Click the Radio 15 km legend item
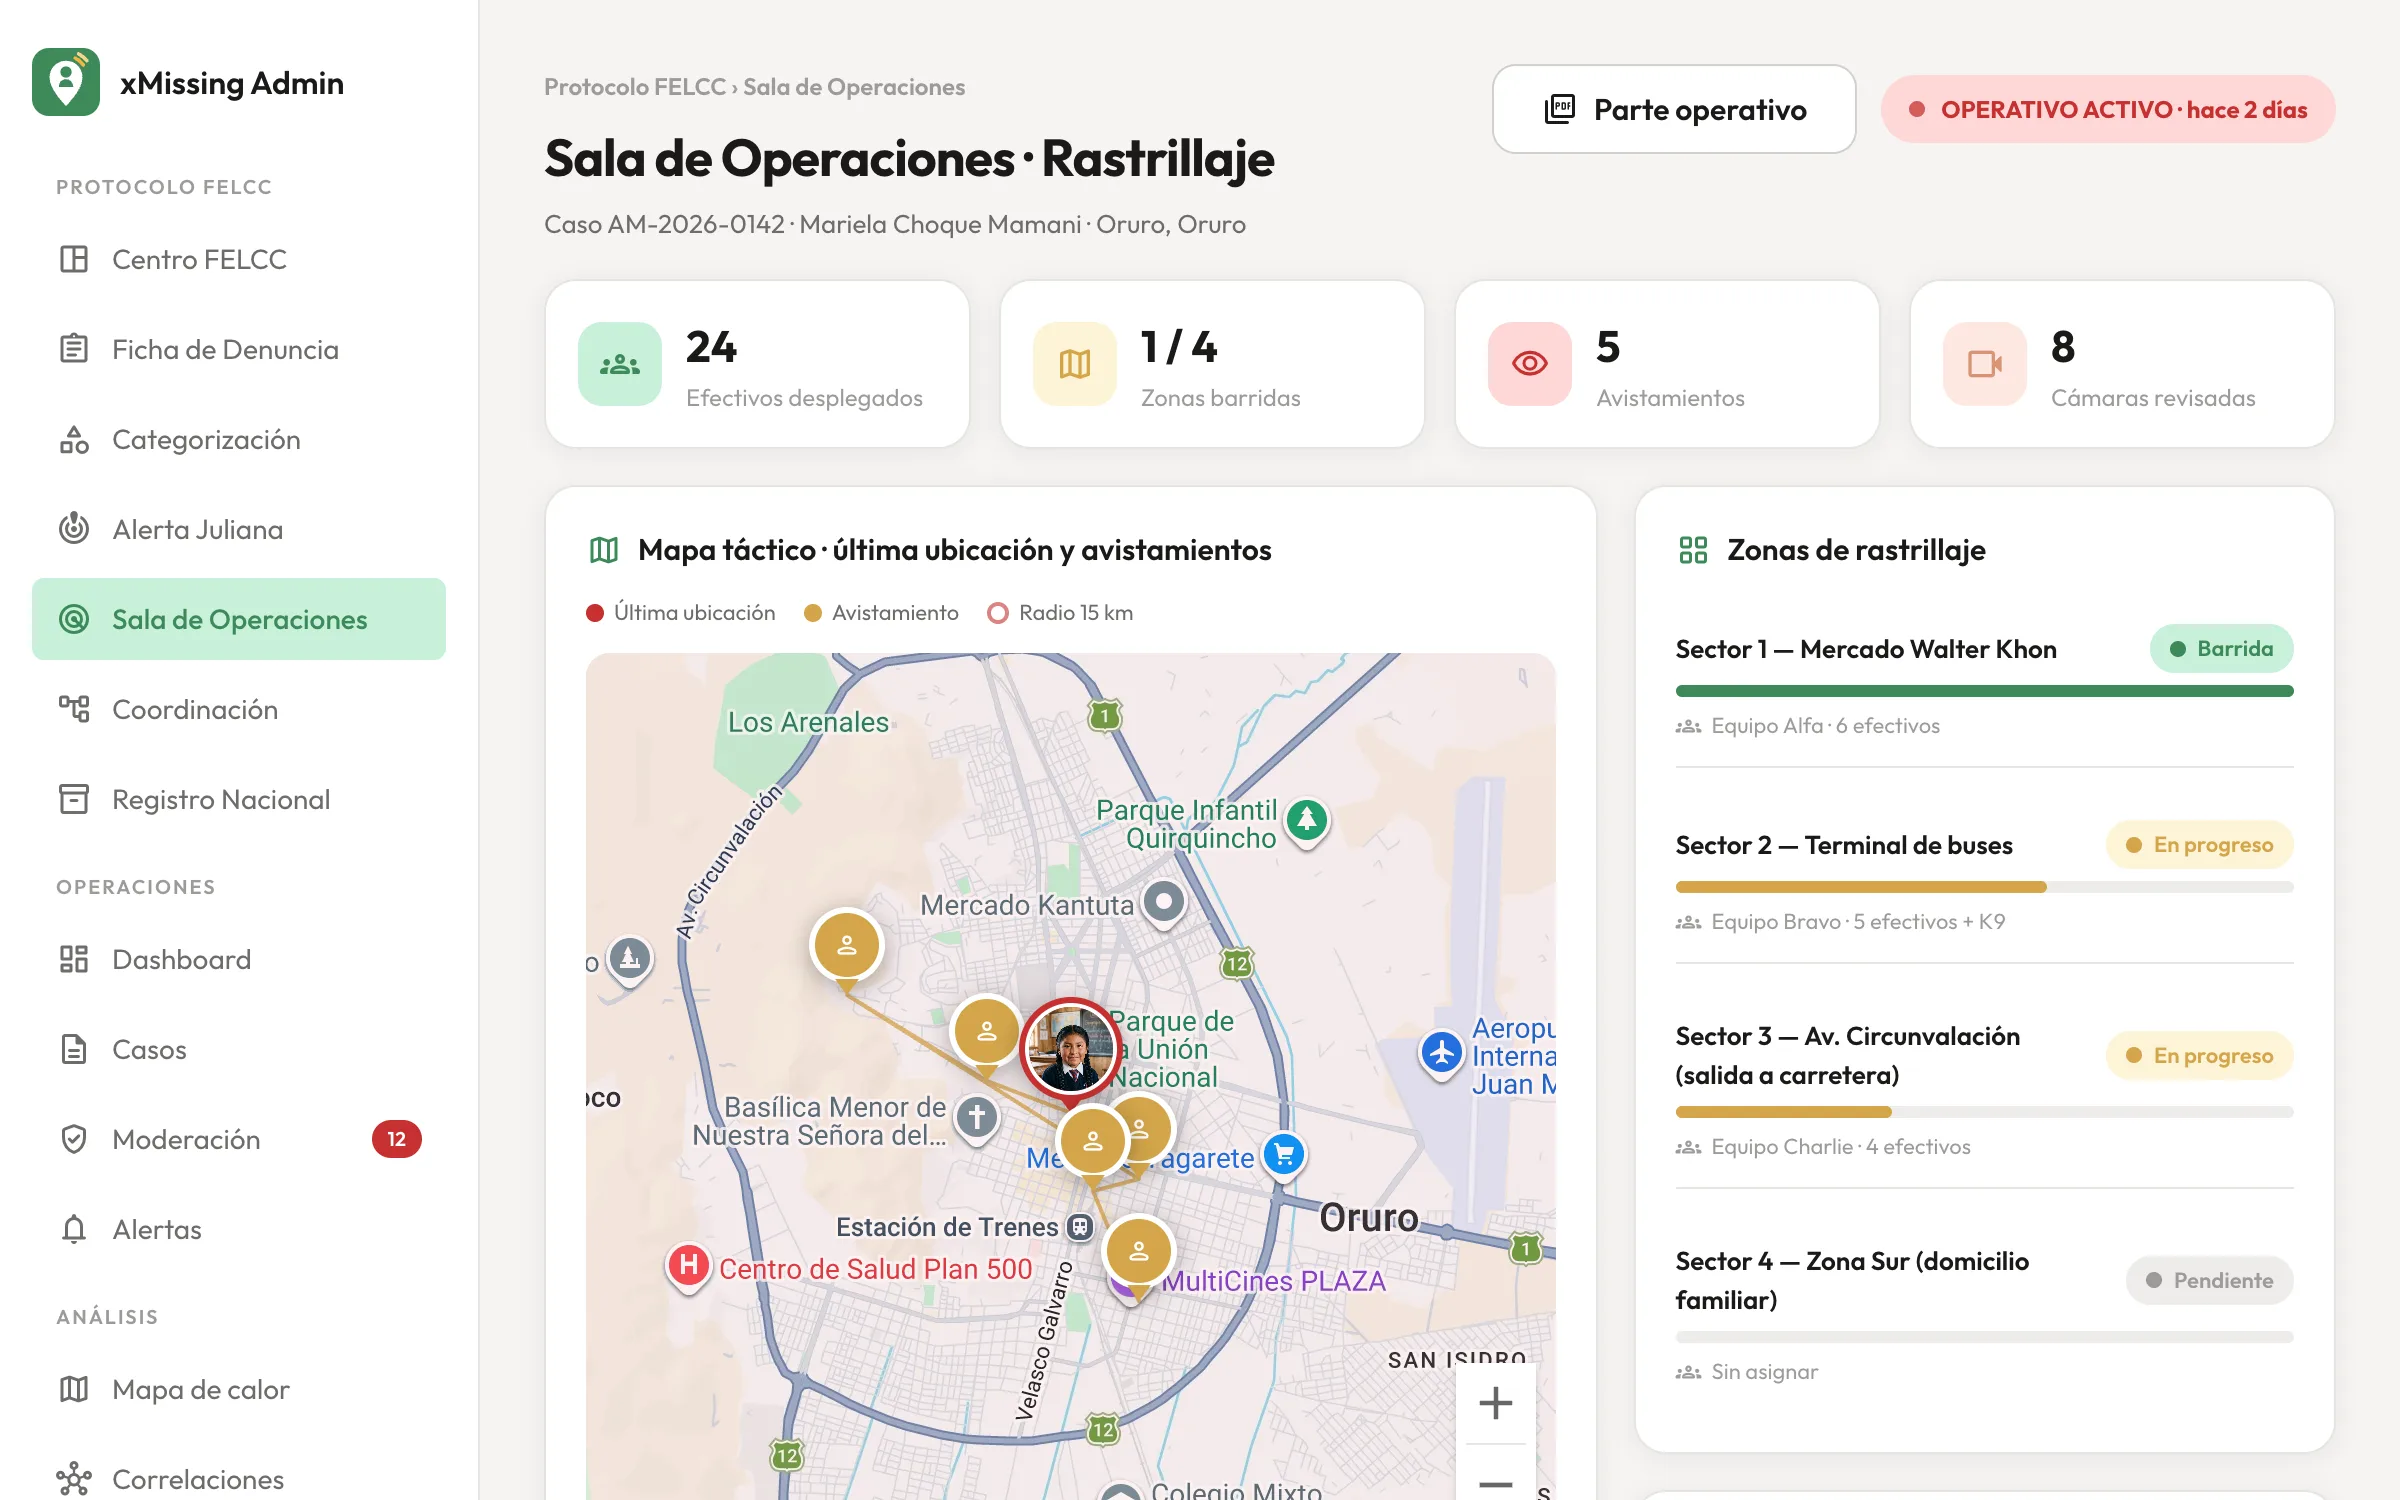Viewport: 2400px width, 1500px height. click(1060, 613)
